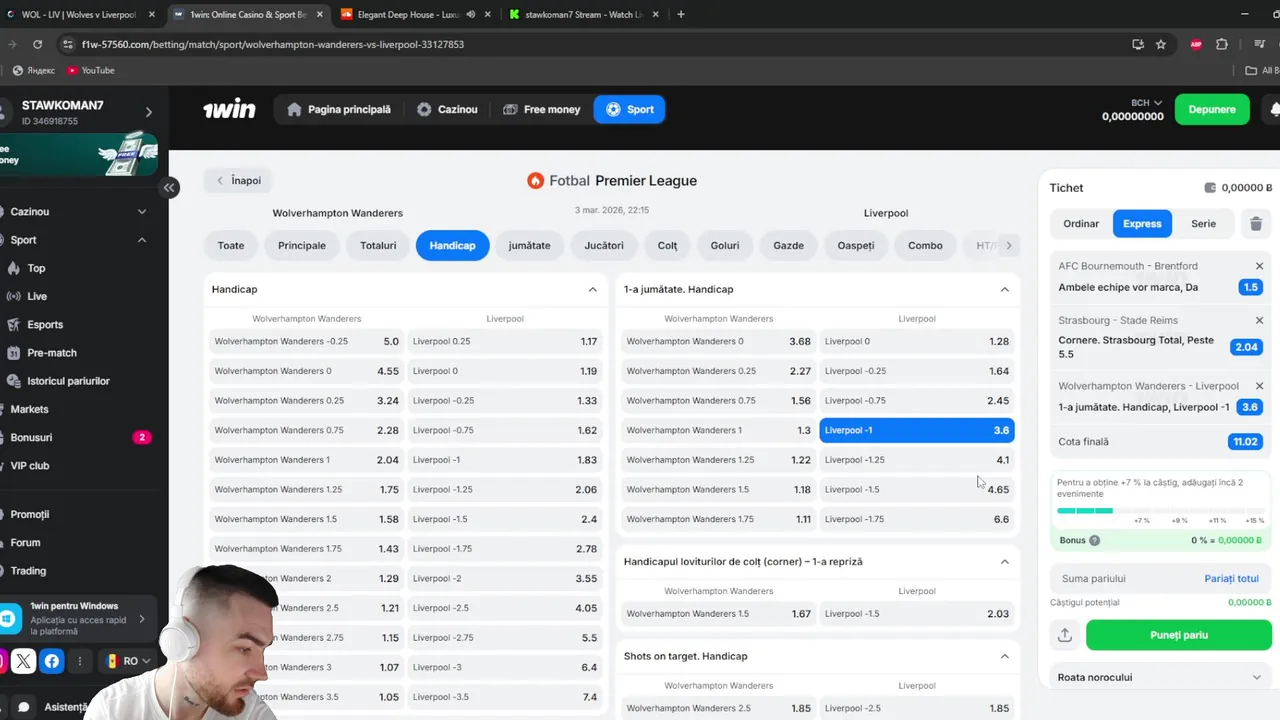This screenshot has height=720, width=1280.
Task: Select Ordinar bet type
Action: click(x=1081, y=224)
